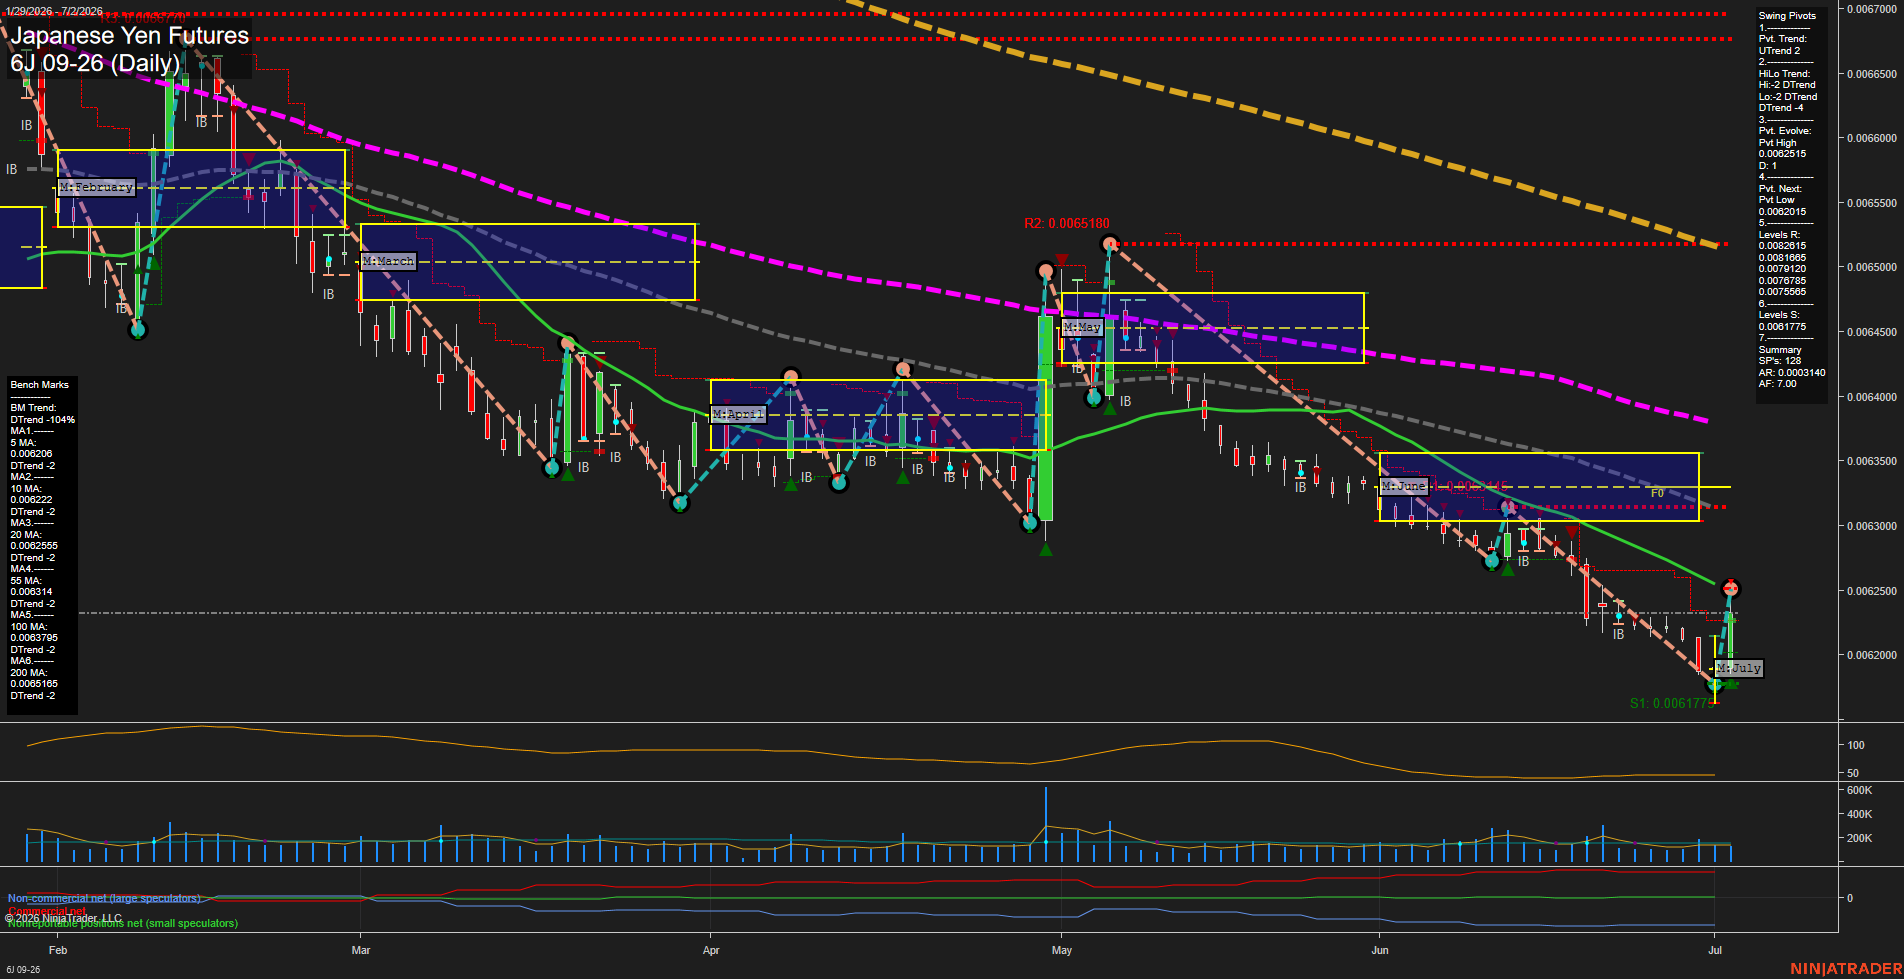Click 'AR: 0.0003140' summary value
This screenshot has width=1904, height=979.
coord(1792,373)
